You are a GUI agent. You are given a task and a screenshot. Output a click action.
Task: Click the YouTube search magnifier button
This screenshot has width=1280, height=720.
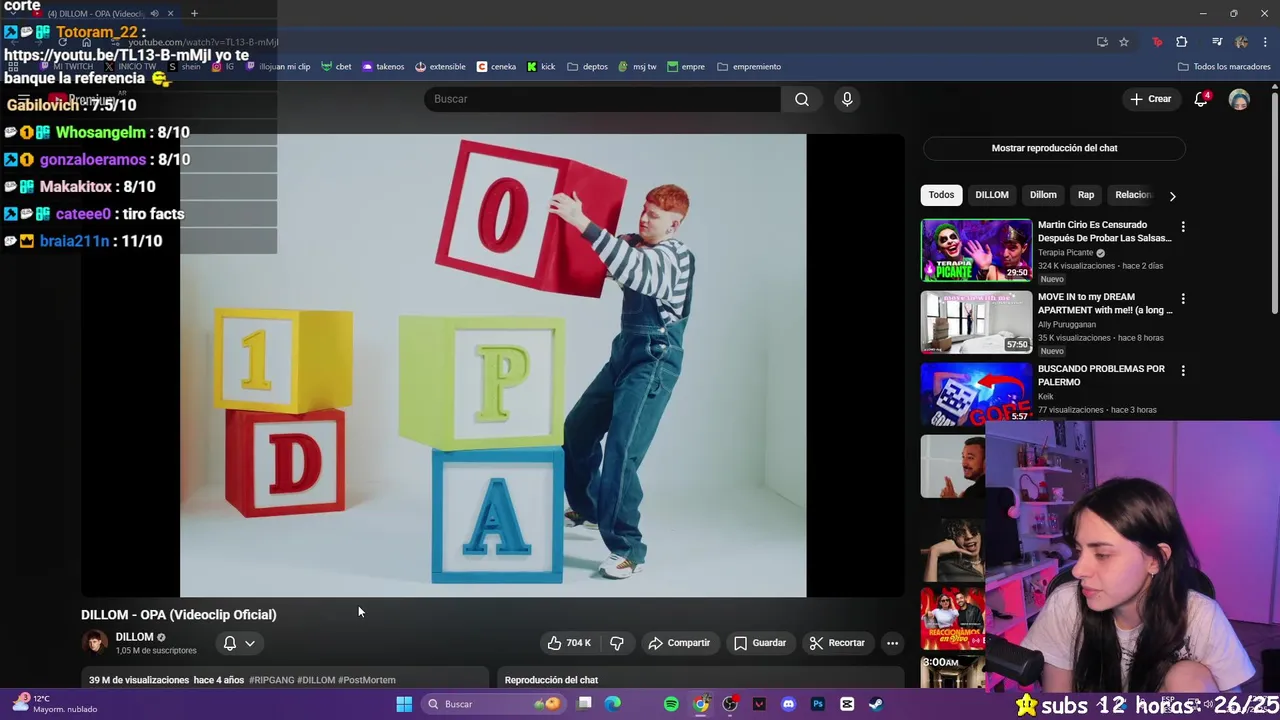coord(801,99)
